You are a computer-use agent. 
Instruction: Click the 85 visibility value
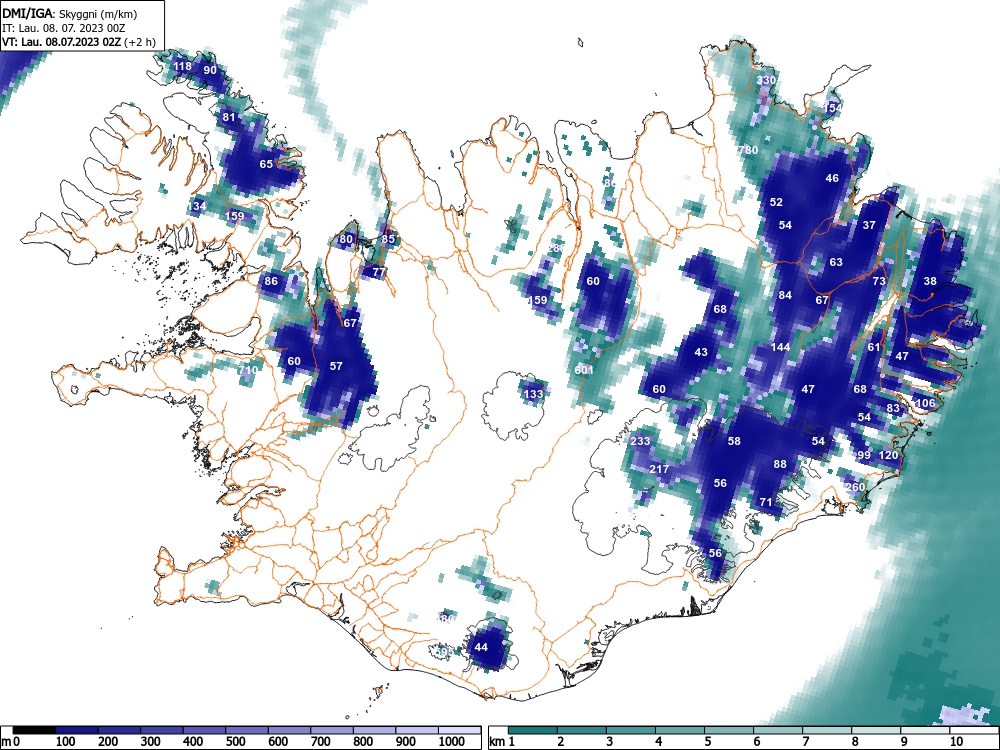[388, 240]
